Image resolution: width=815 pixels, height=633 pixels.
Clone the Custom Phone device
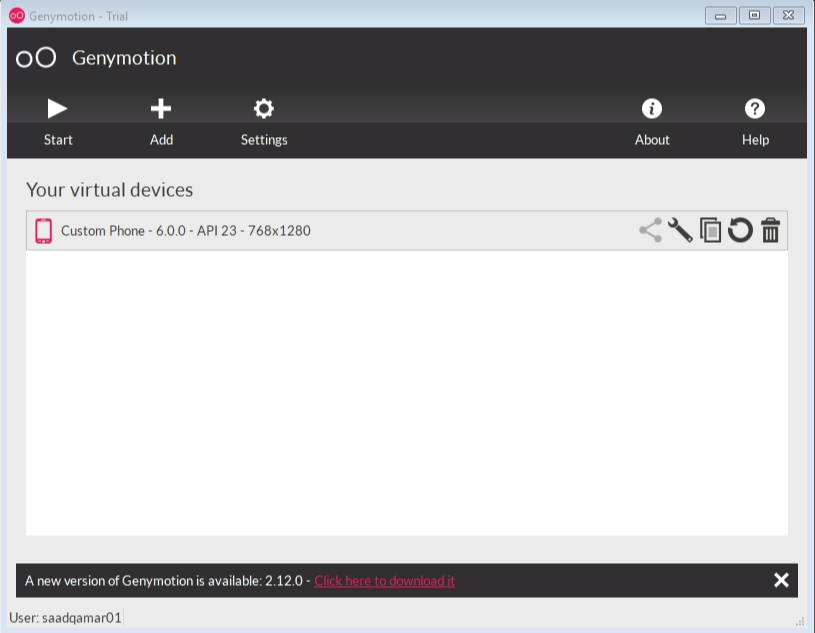(711, 230)
